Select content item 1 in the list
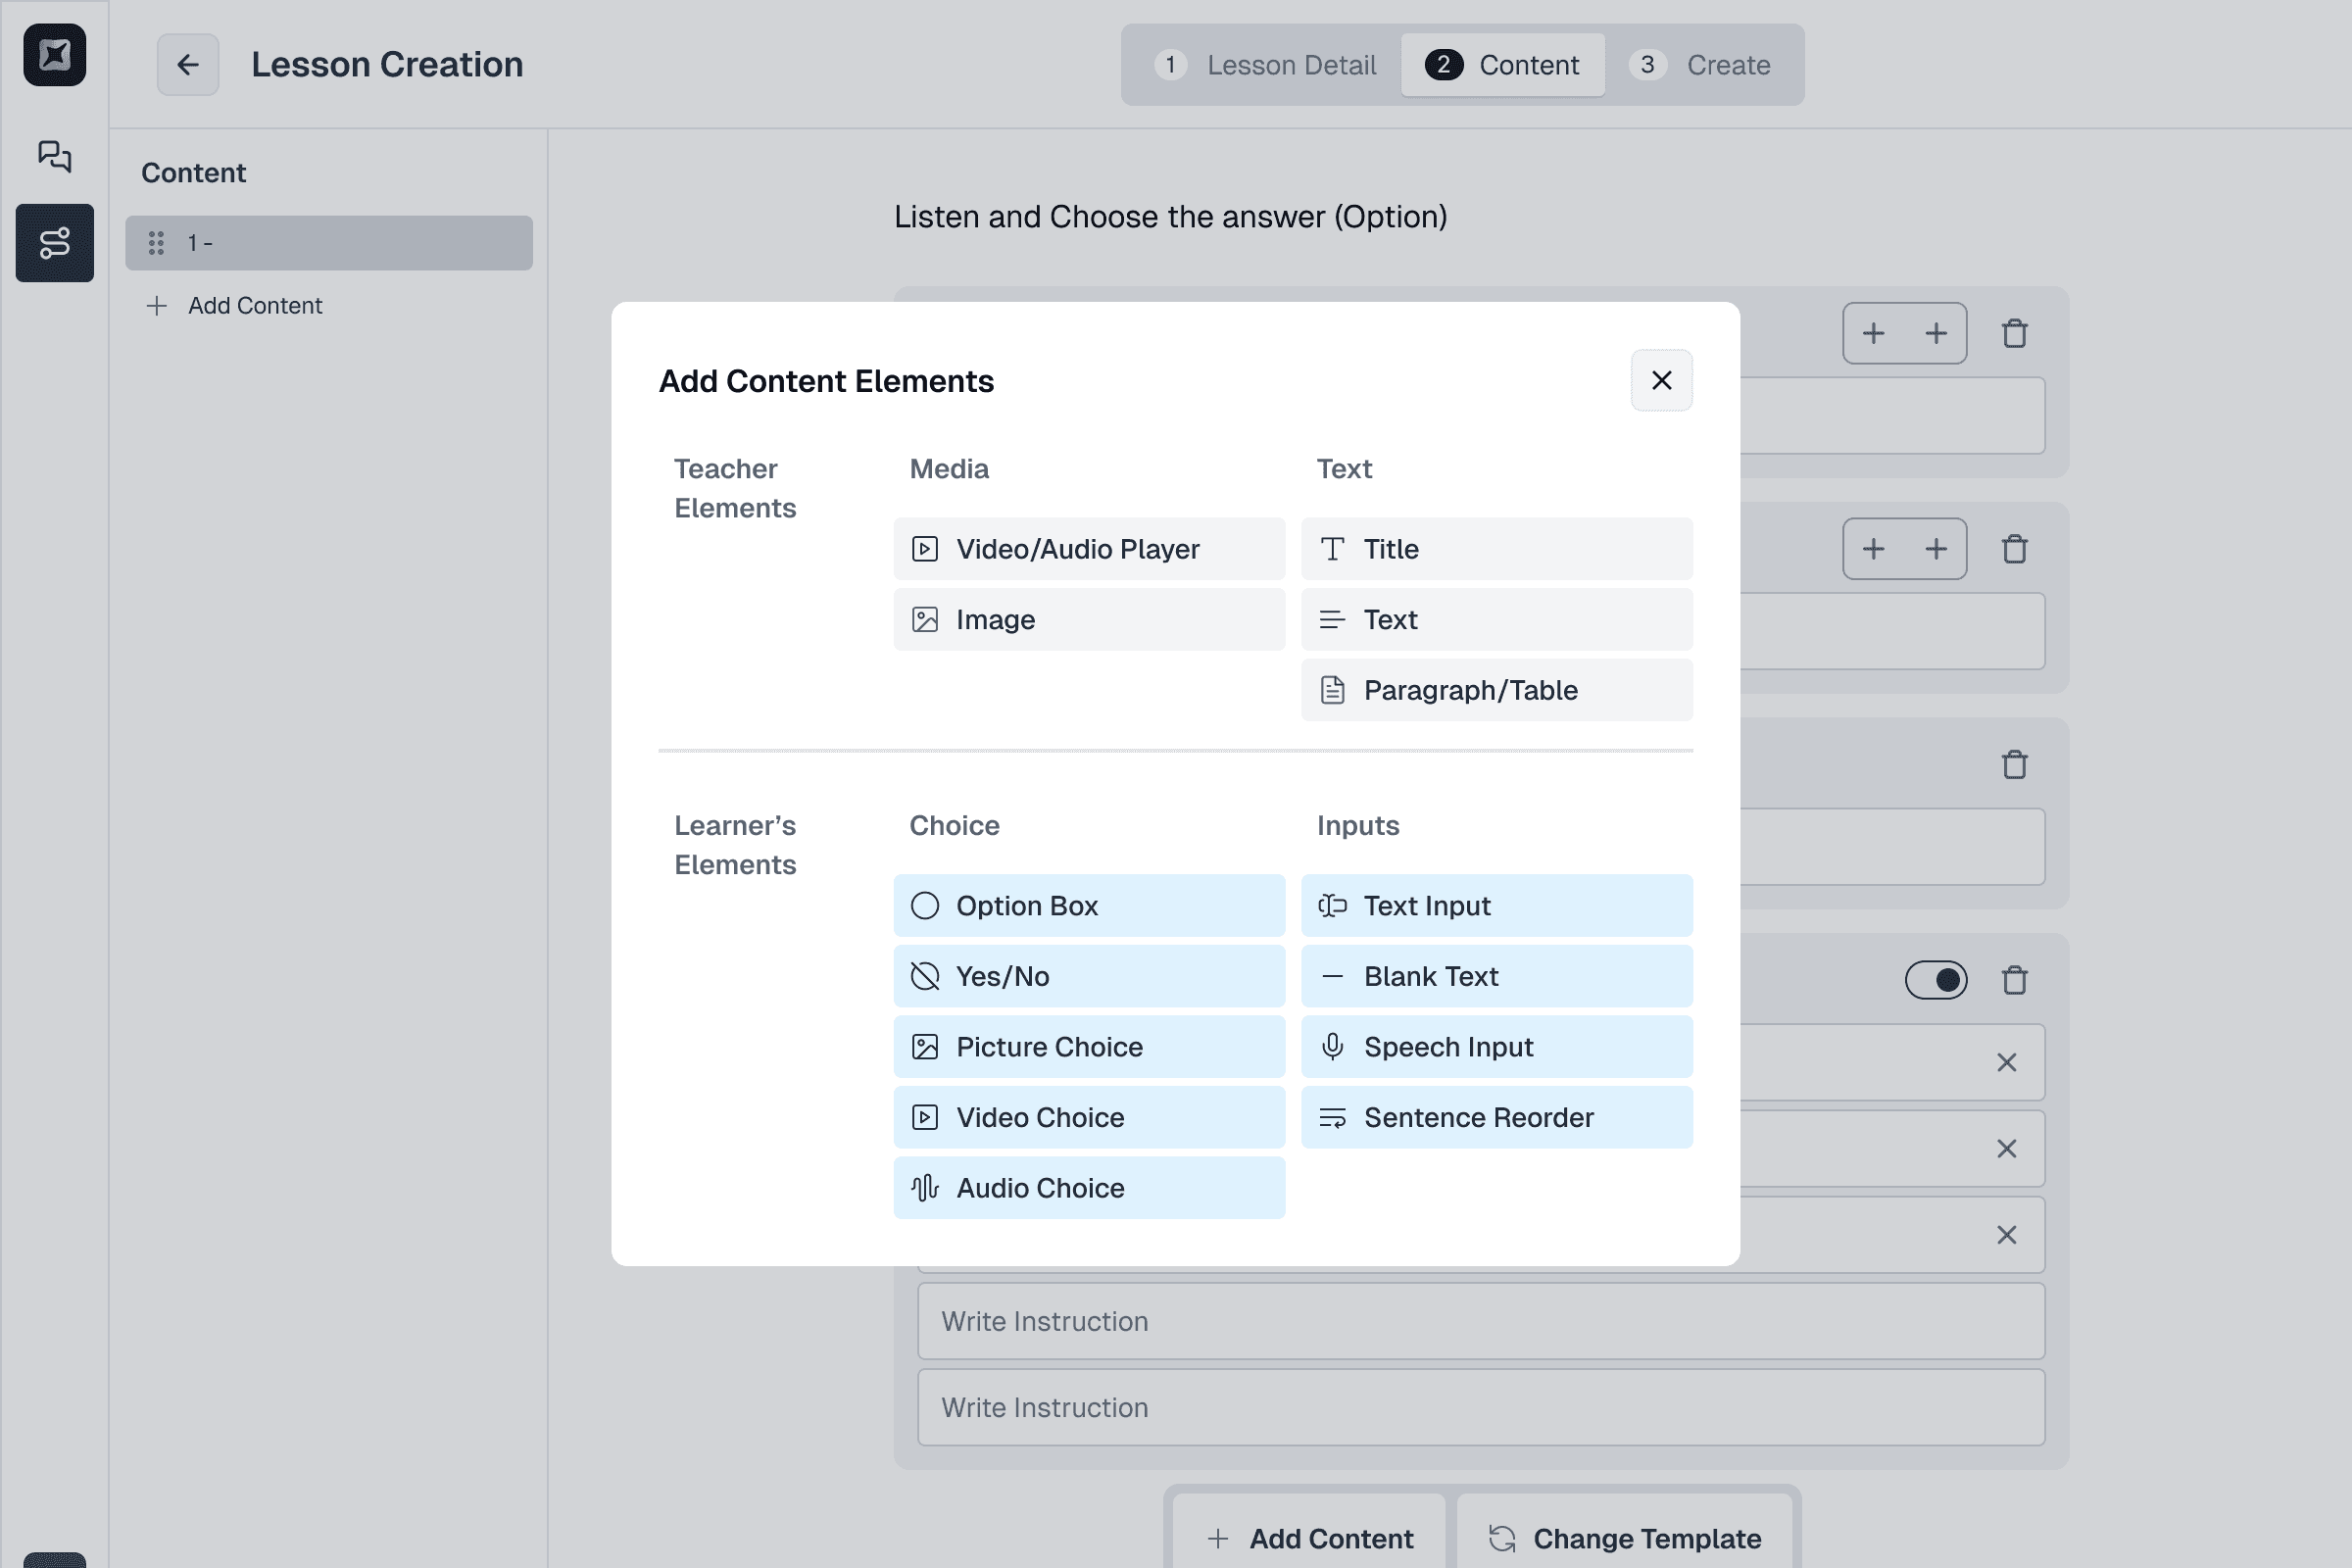This screenshot has height=1568, width=2352. tap(328, 243)
